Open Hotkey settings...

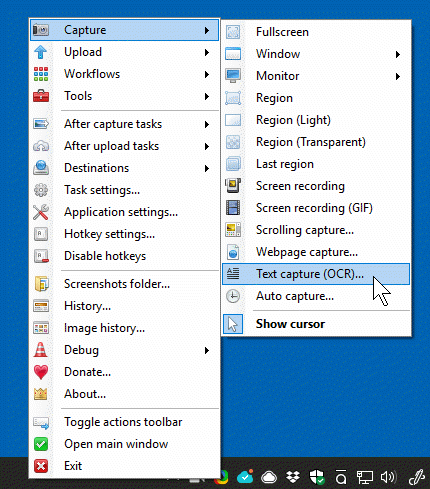coord(124,234)
